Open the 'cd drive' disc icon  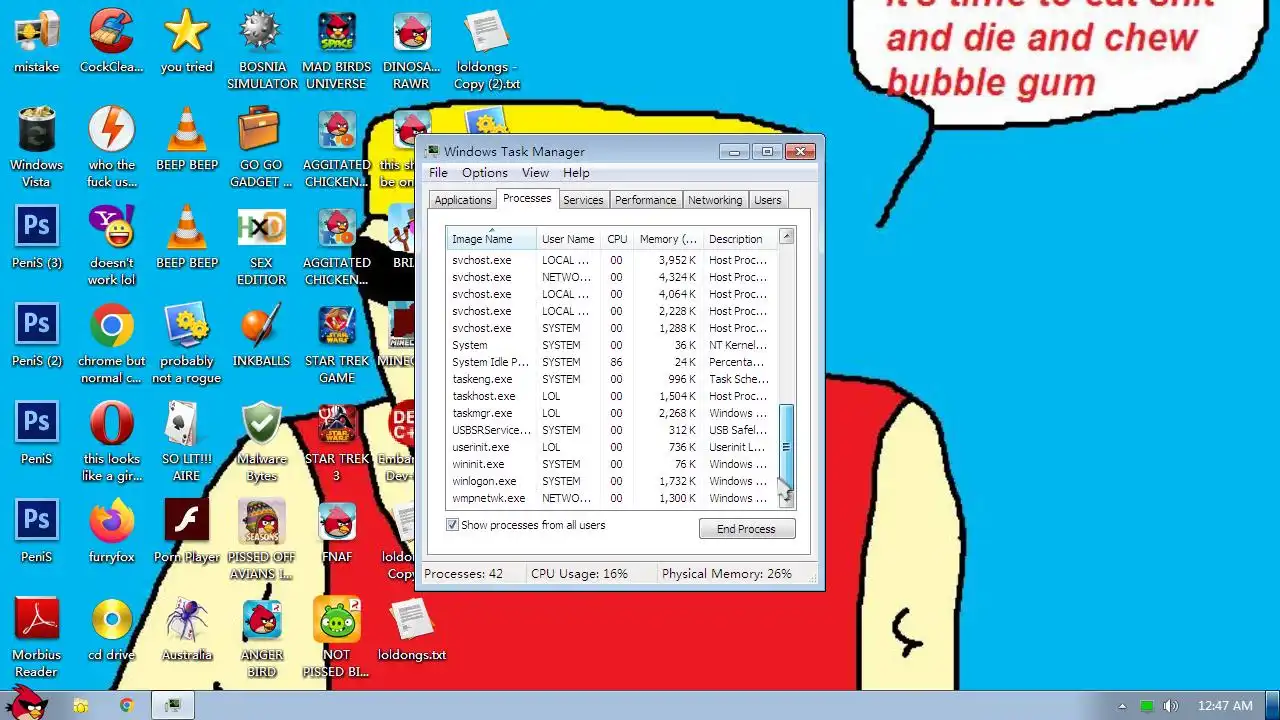tap(111, 629)
